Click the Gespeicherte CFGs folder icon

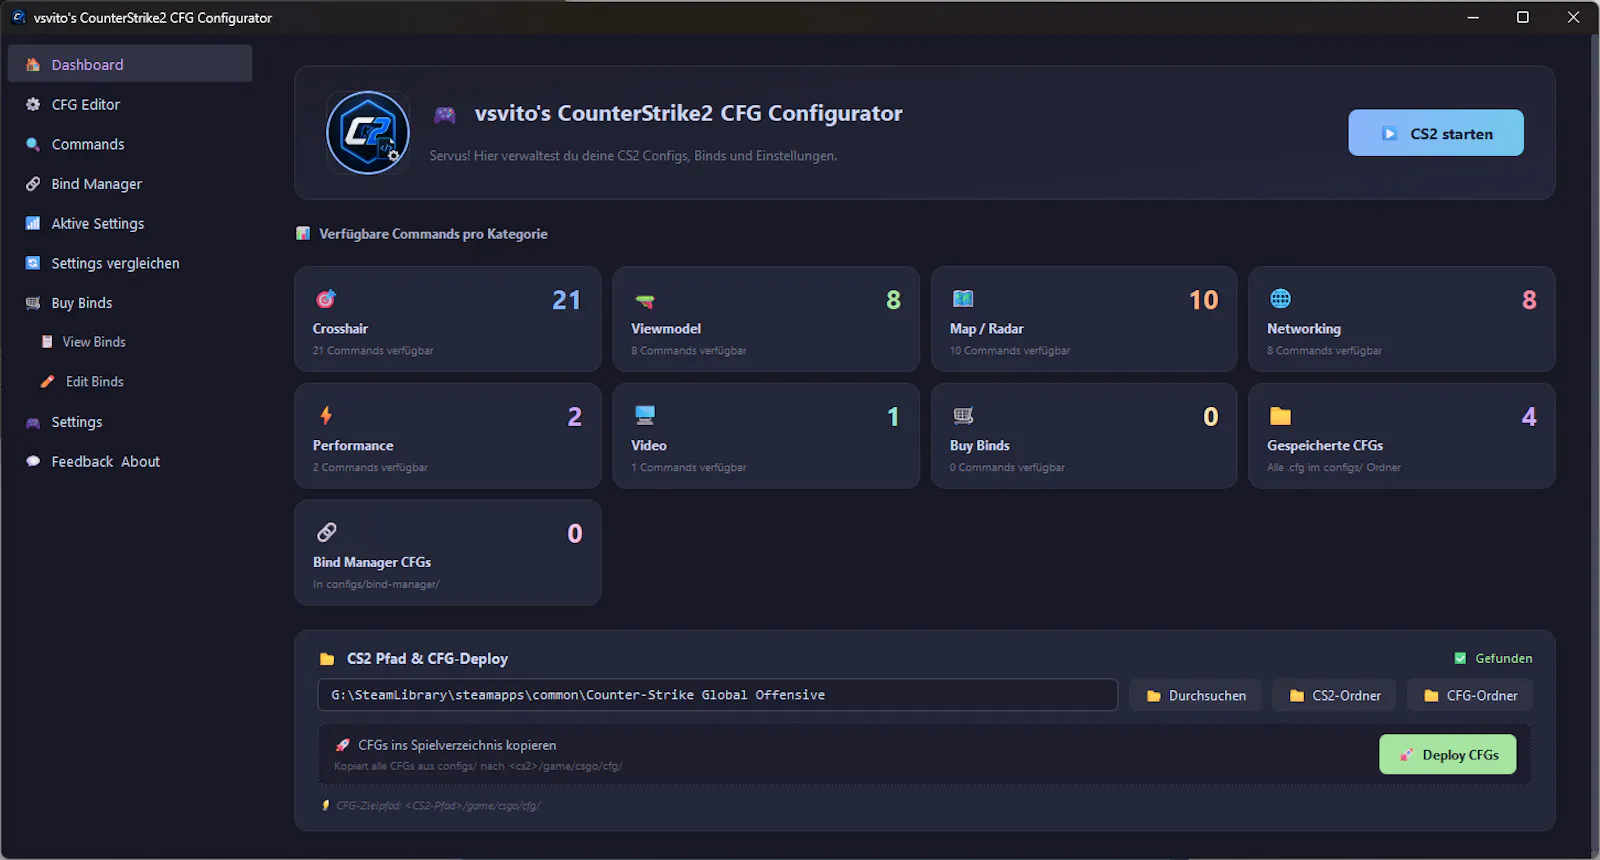[1280, 416]
